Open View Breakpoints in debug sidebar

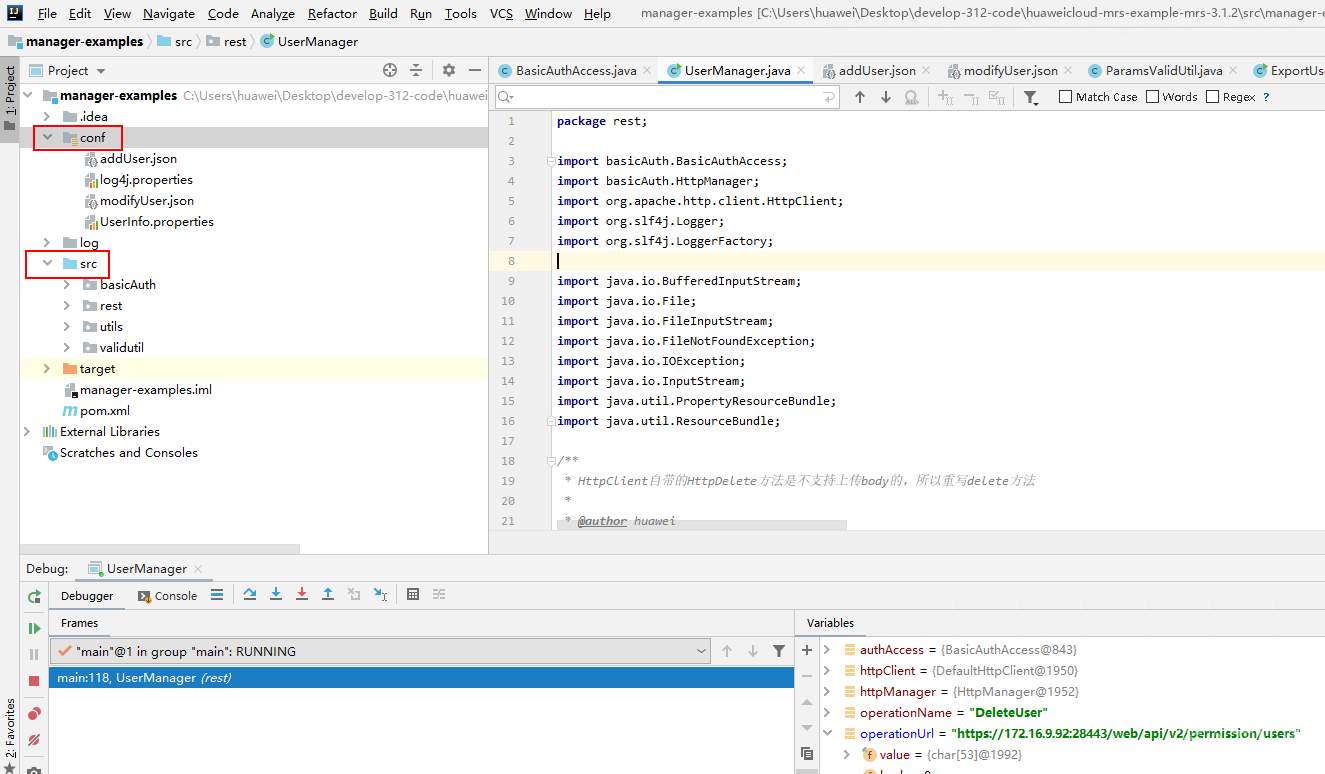(x=34, y=714)
